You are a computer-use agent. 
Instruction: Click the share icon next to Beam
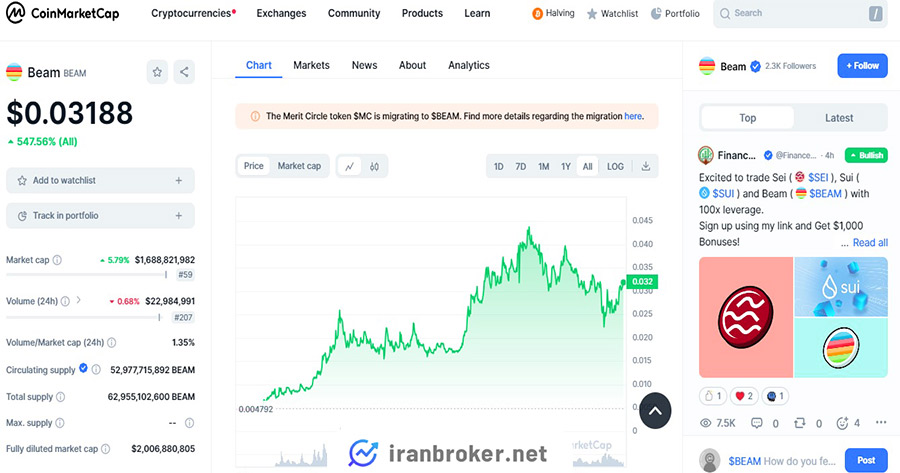pyautogui.click(x=184, y=72)
